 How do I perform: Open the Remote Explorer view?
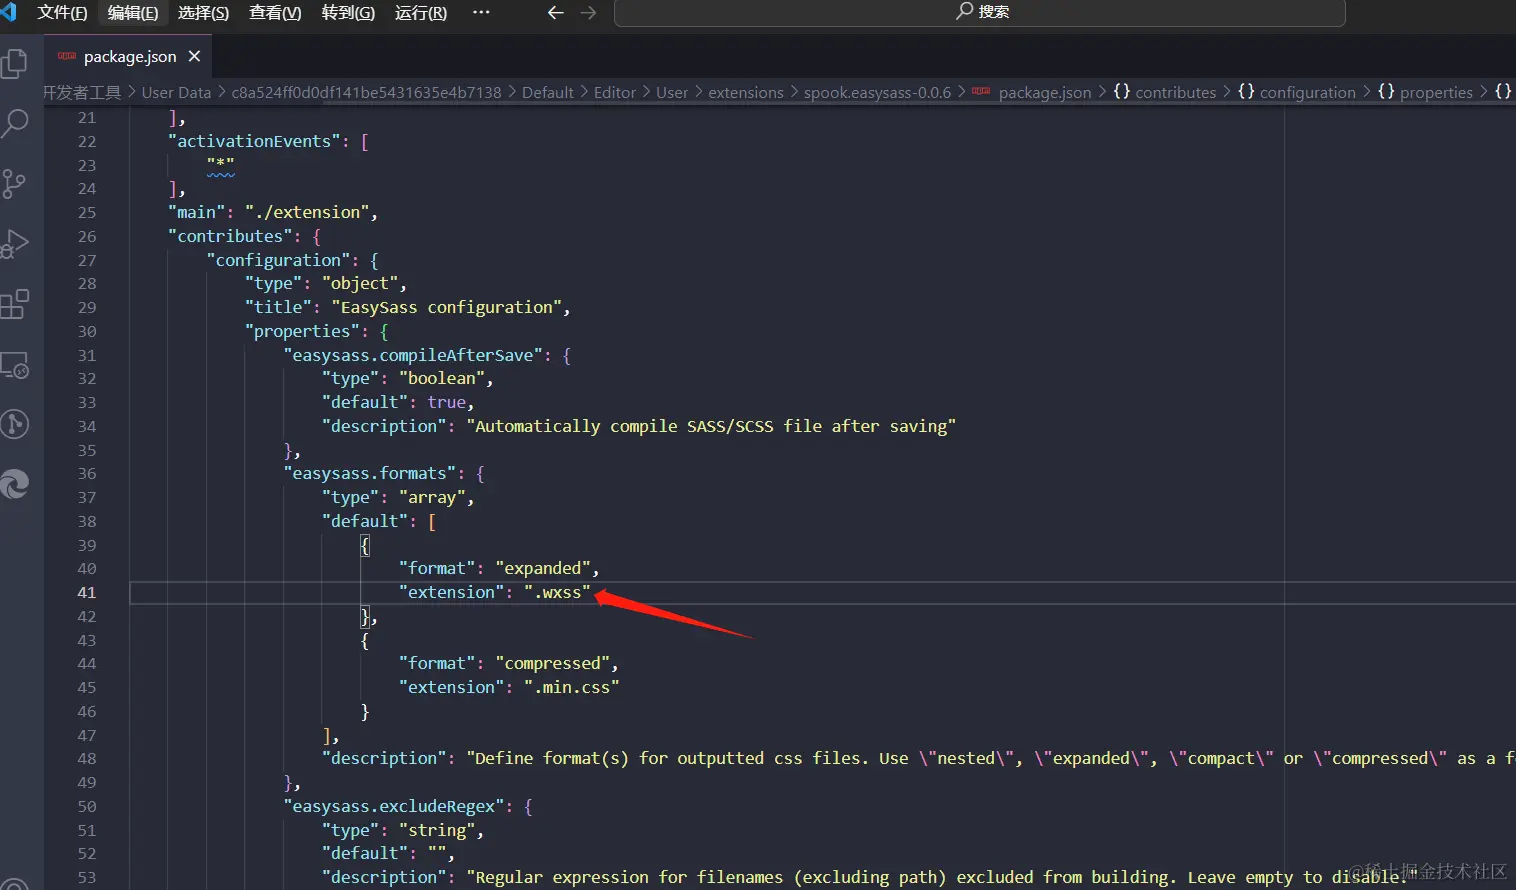click(x=15, y=365)
